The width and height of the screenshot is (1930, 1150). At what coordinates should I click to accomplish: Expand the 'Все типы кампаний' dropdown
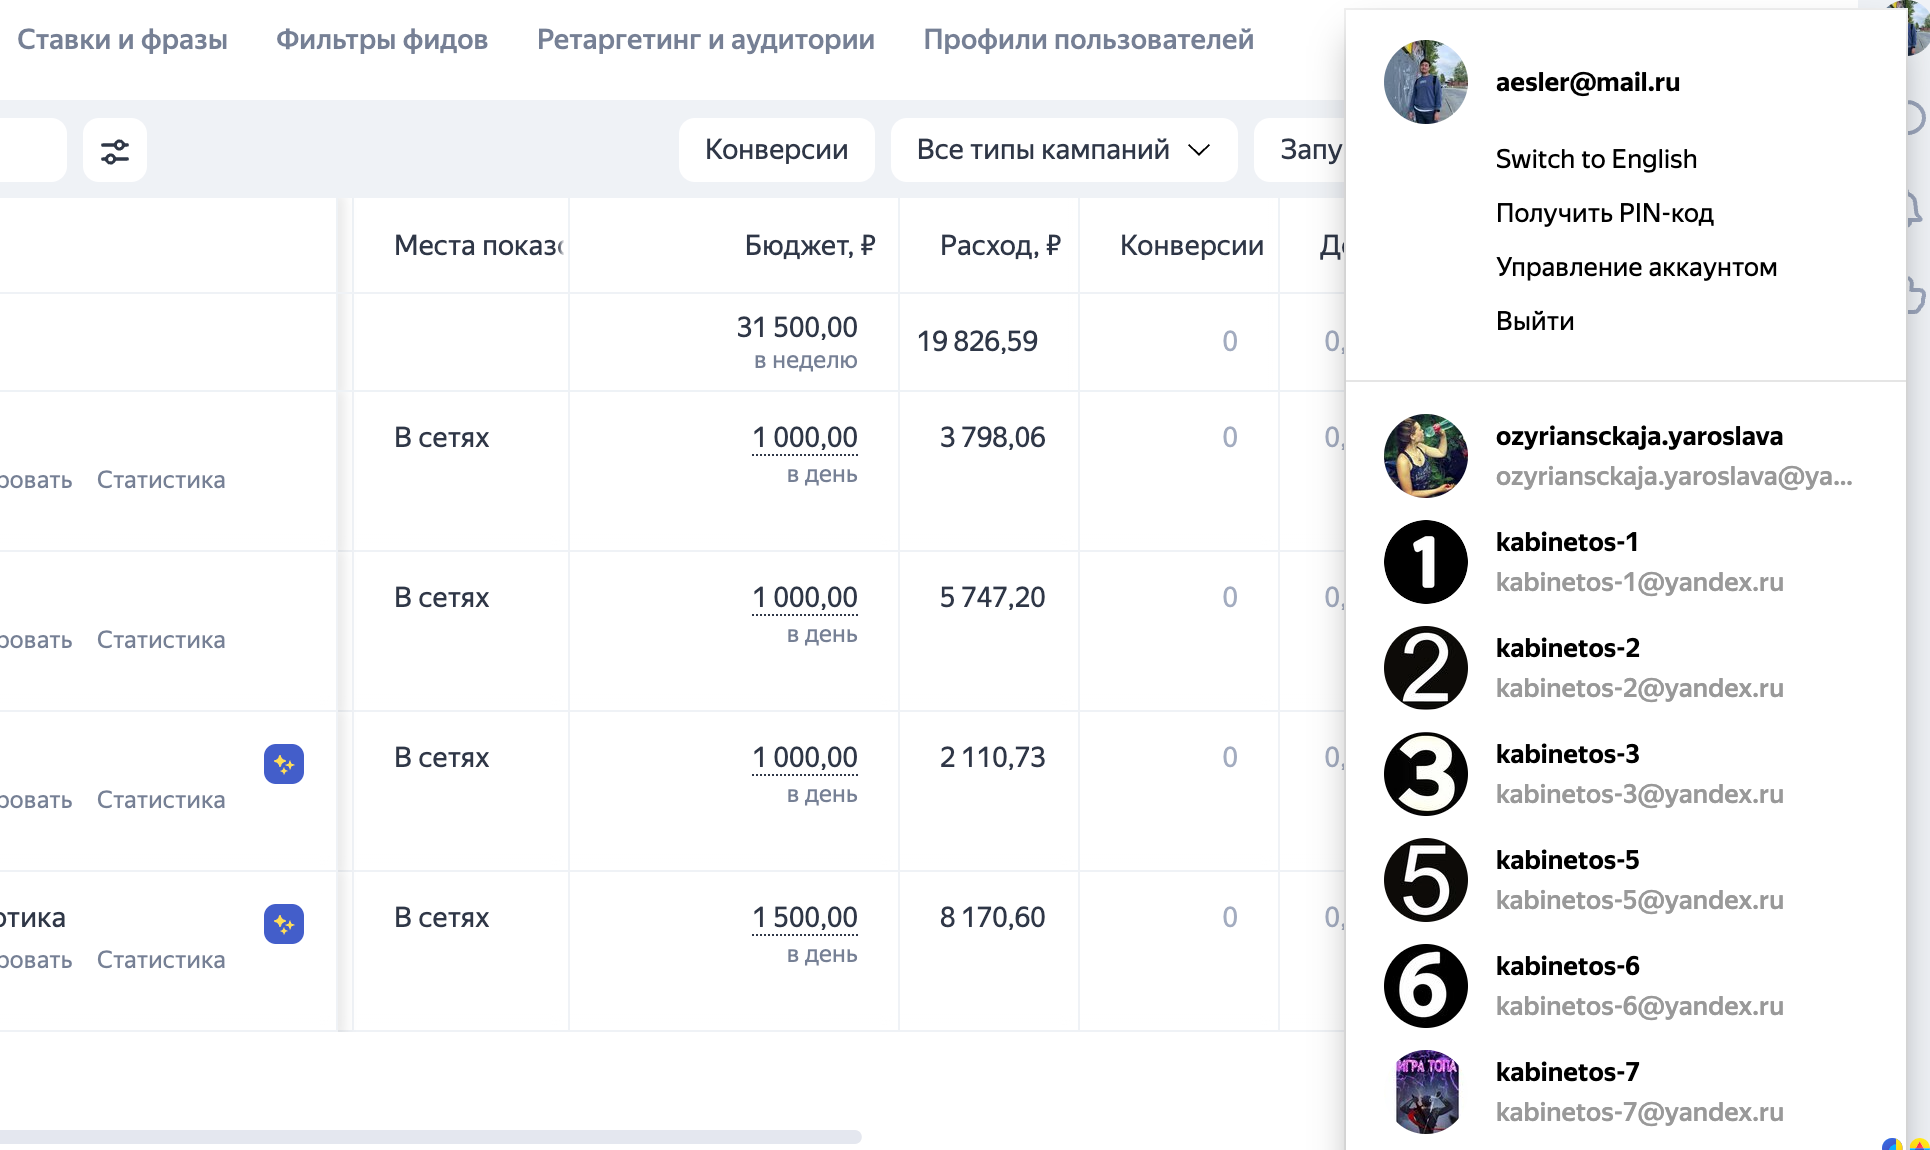[1063, 150]
